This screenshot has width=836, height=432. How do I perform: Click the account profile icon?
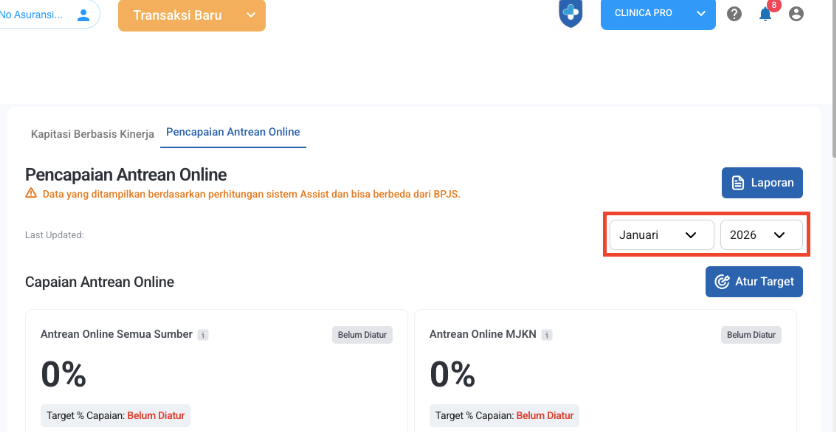pyautogui.click(x=796, y=14)
